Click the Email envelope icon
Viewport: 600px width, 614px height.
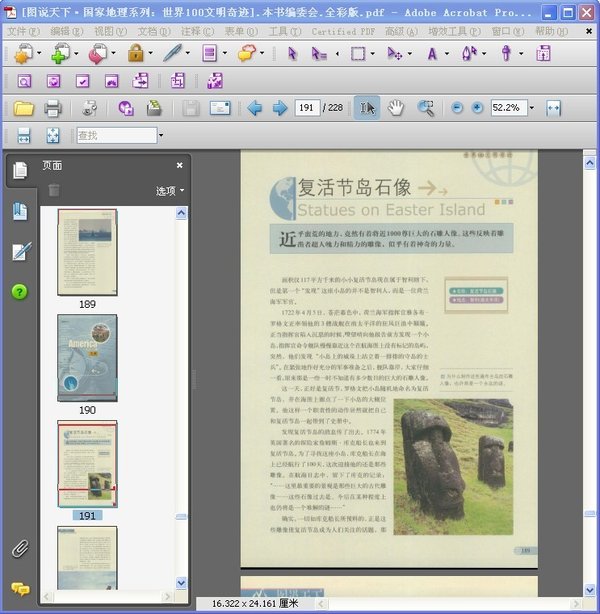click(220, 108)
